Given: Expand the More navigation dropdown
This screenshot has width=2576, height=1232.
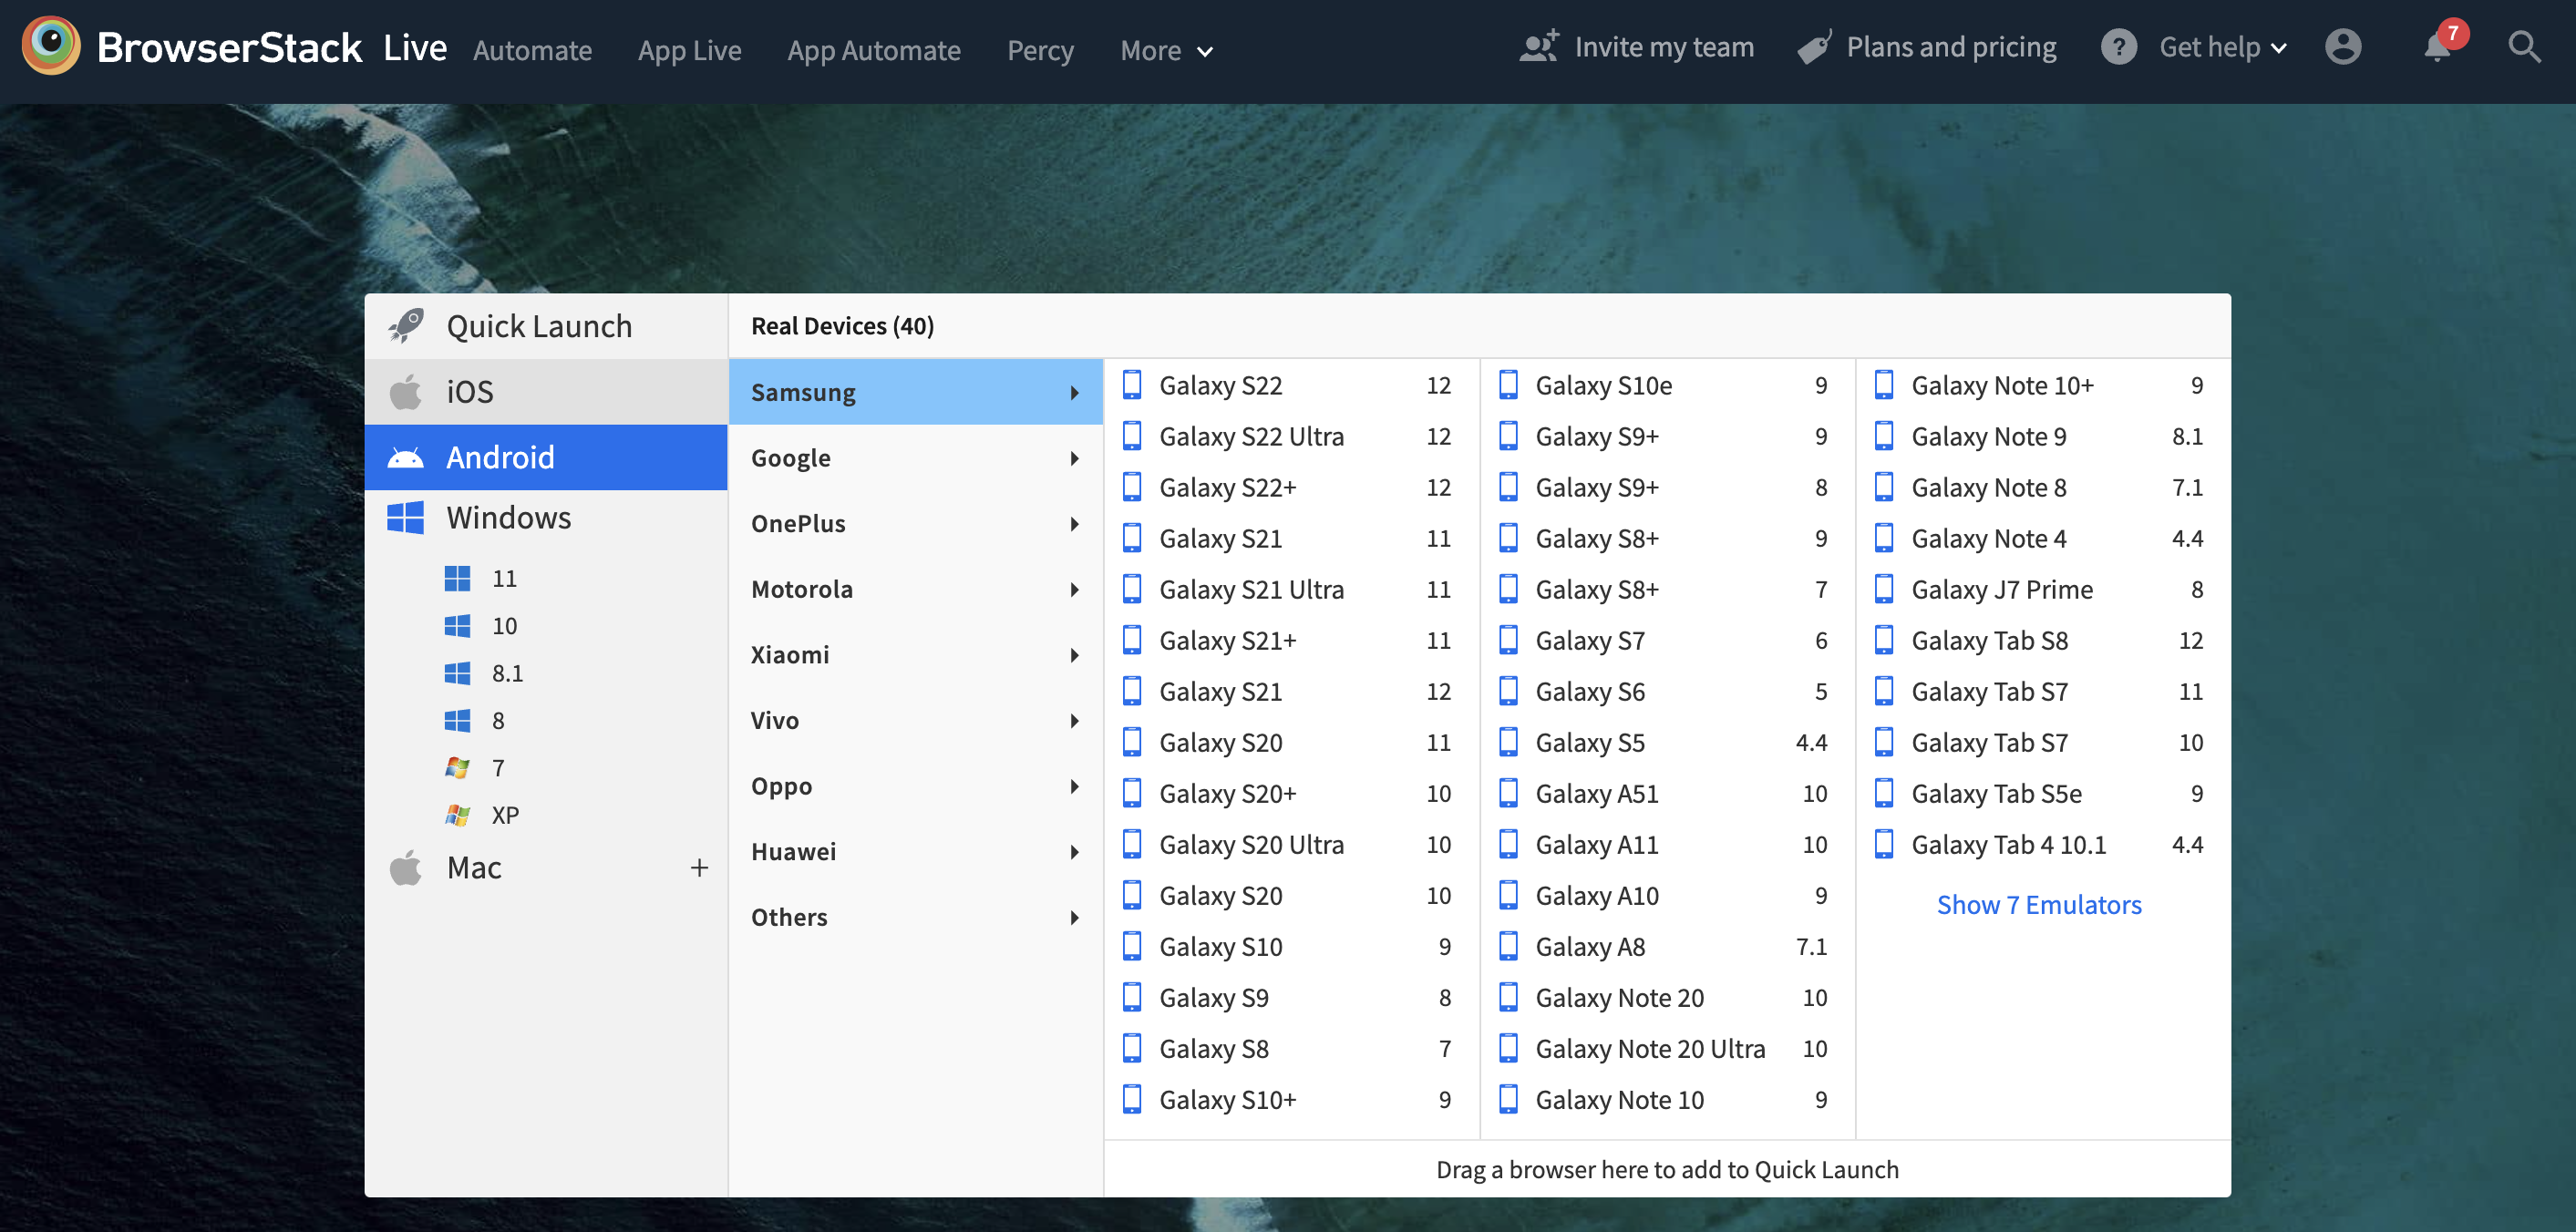Looking at the screenshot, I should 1166,50.
